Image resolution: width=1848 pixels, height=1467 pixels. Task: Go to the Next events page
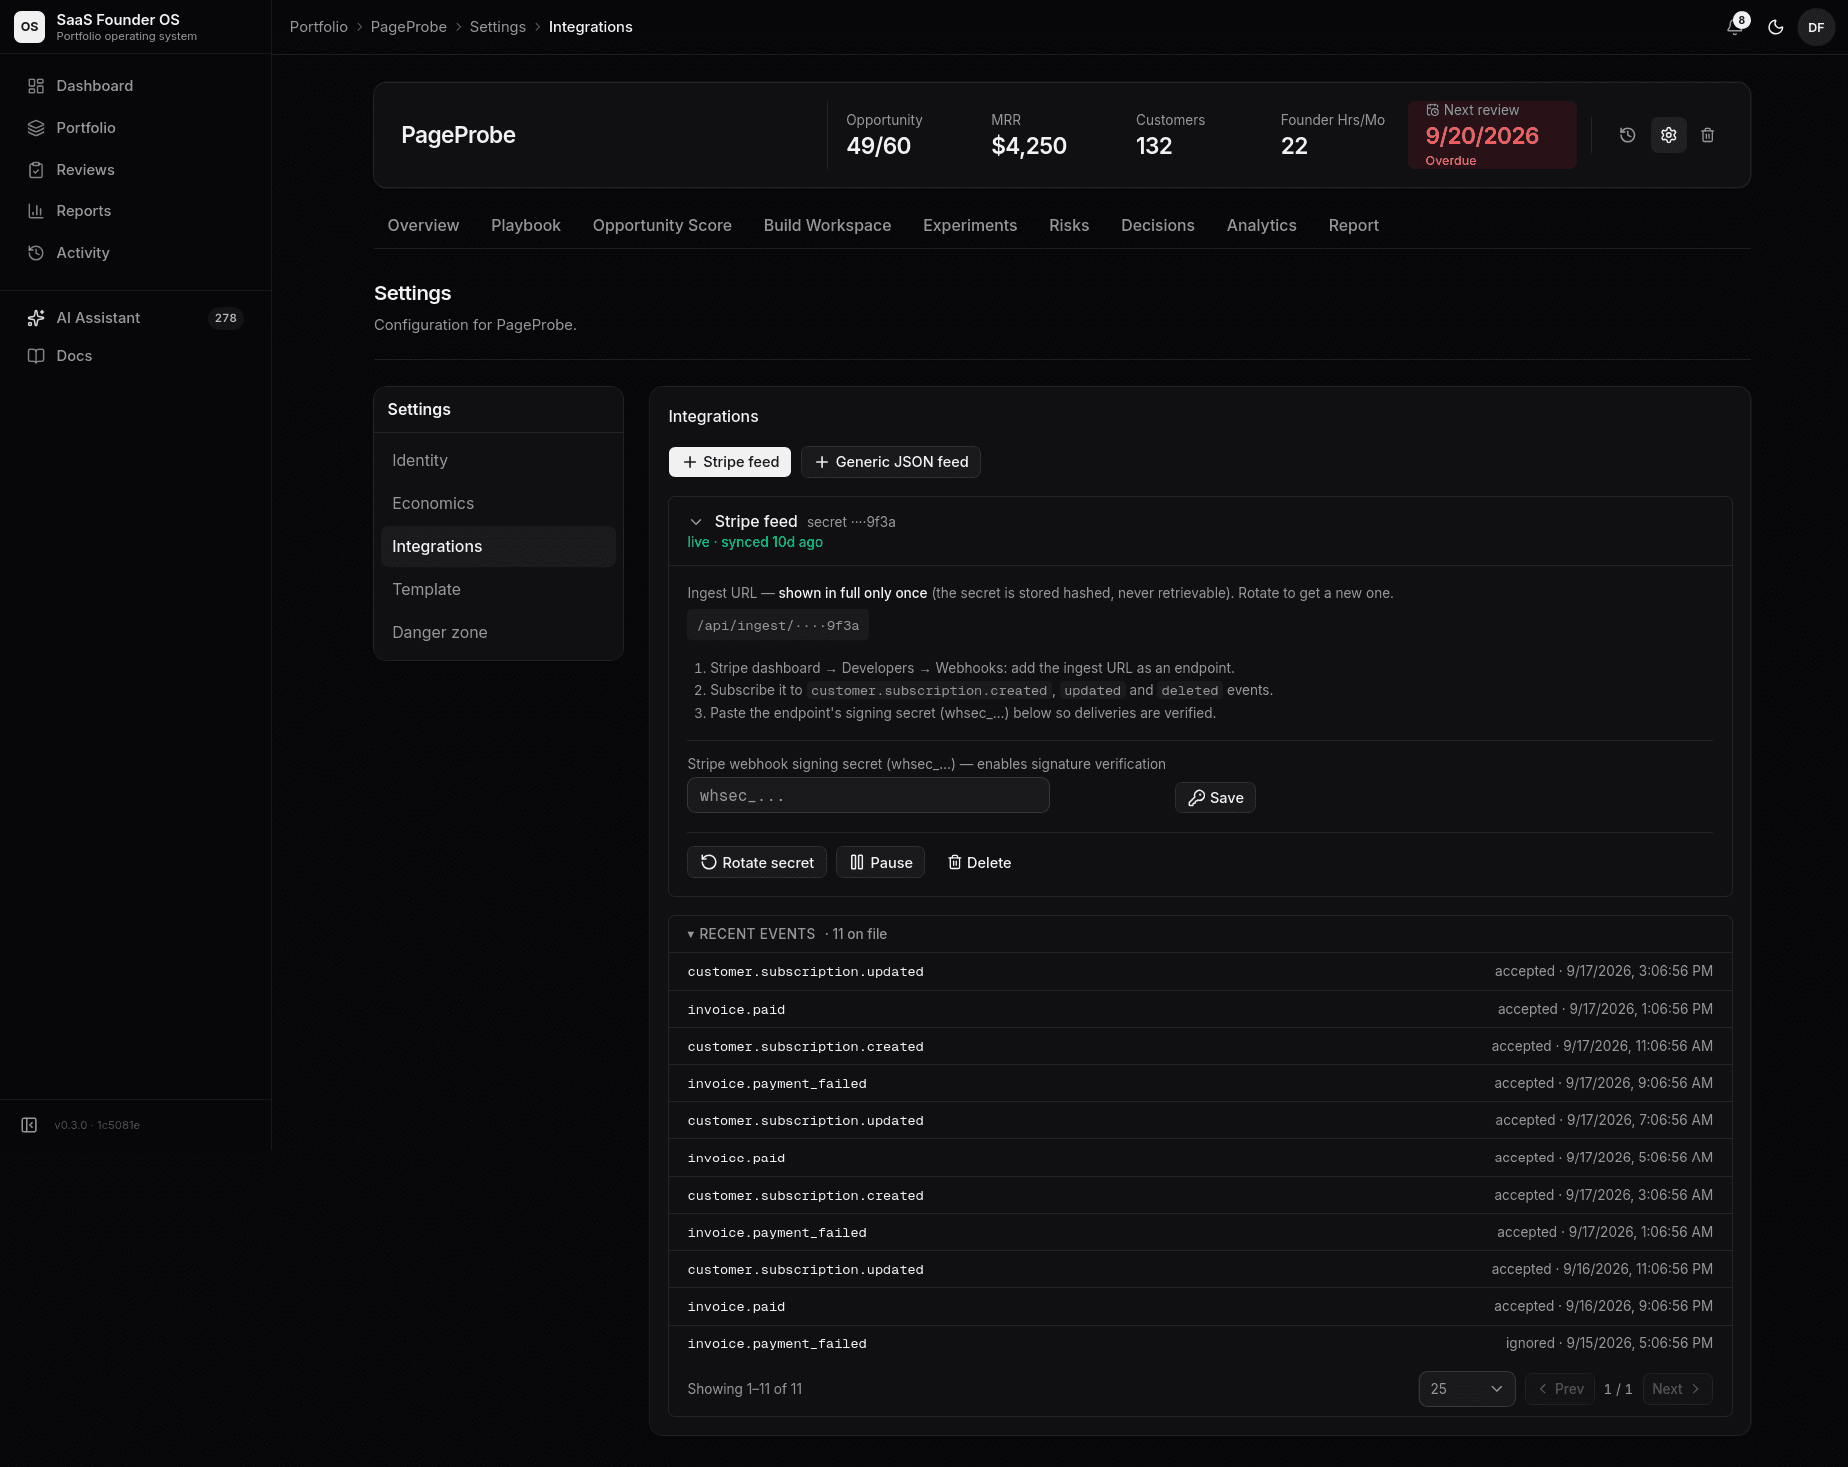click(x=1677, y=1389)
